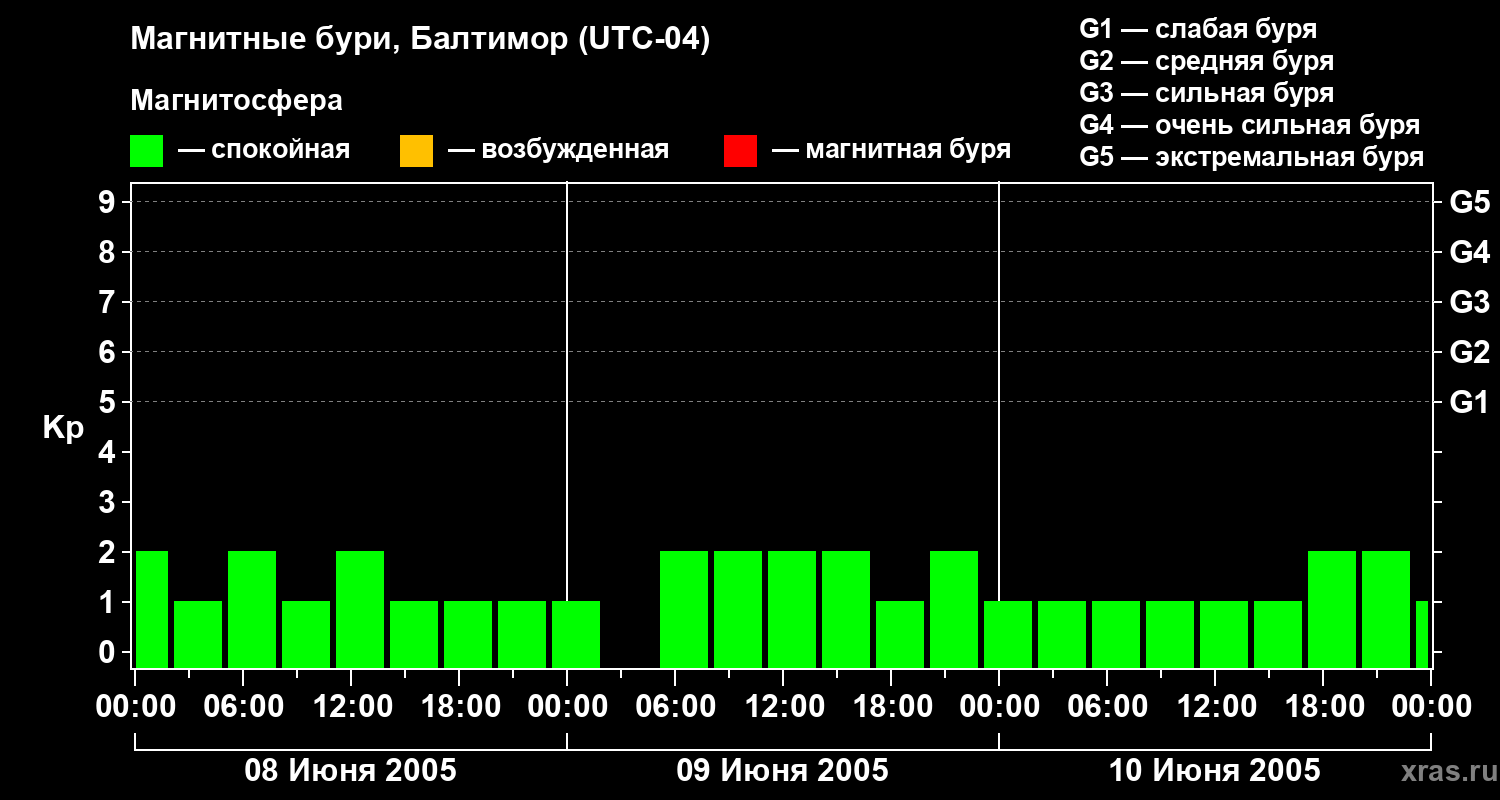Select the 06:00–09:00 bar on 09 Июня
This screenshot has width=1500, height=800.
[684, 609]
